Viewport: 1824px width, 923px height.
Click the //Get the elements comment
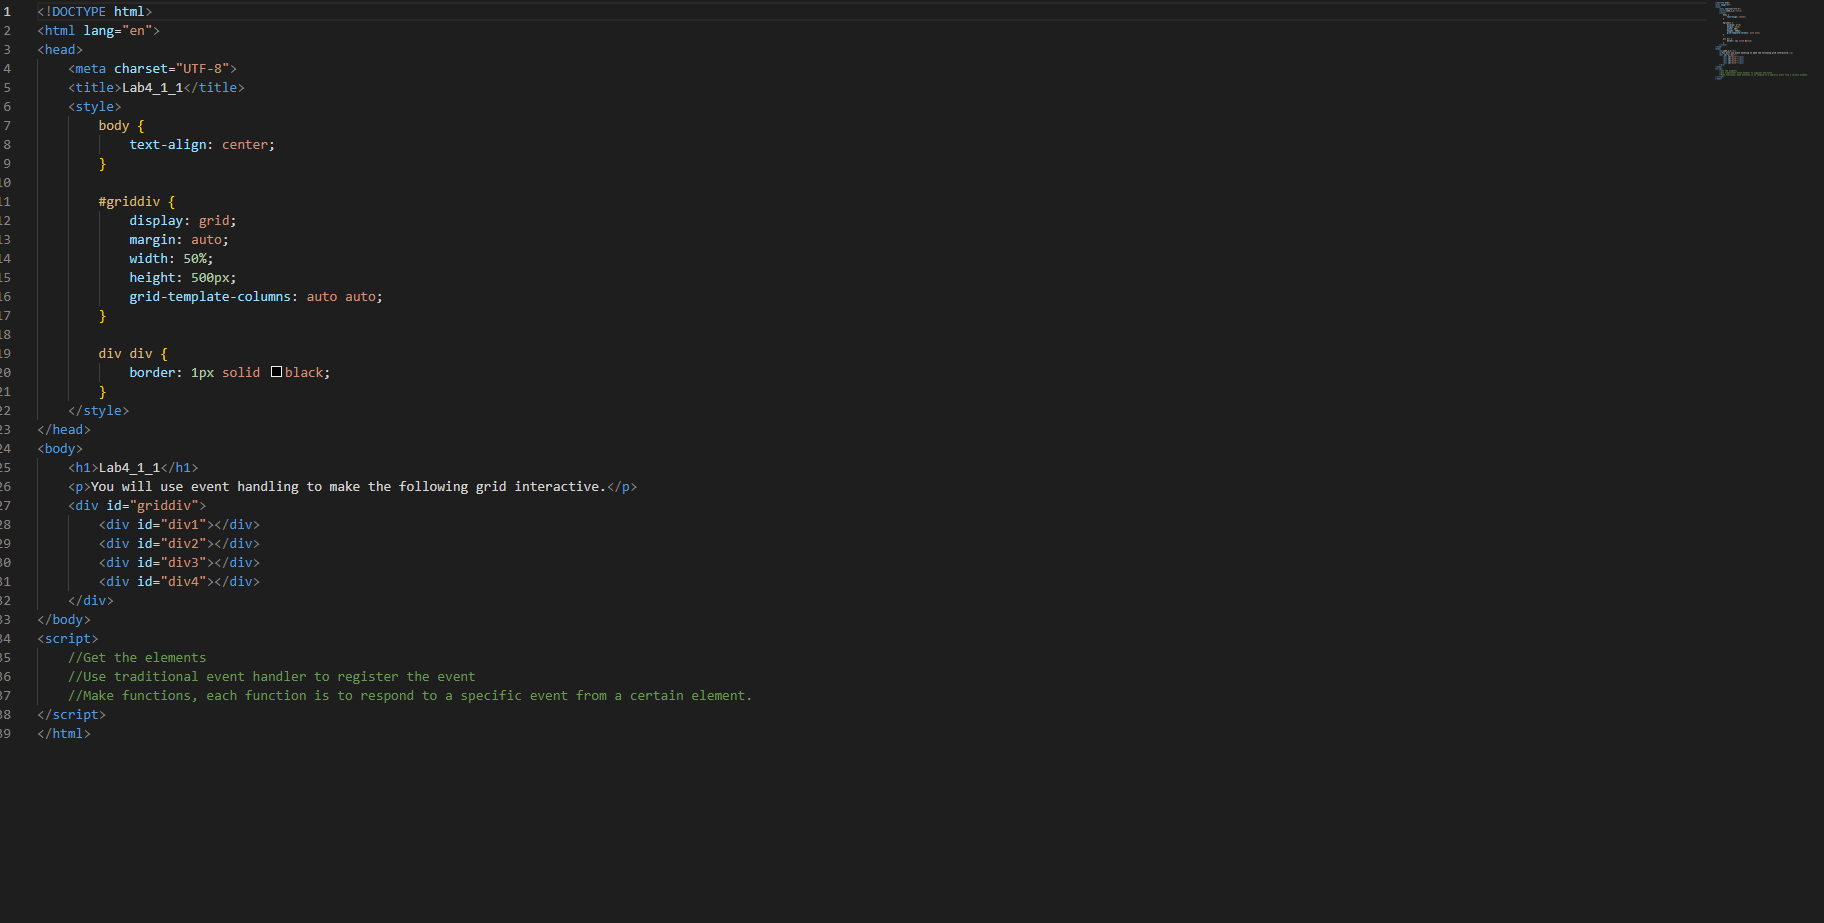pos(137,658)
